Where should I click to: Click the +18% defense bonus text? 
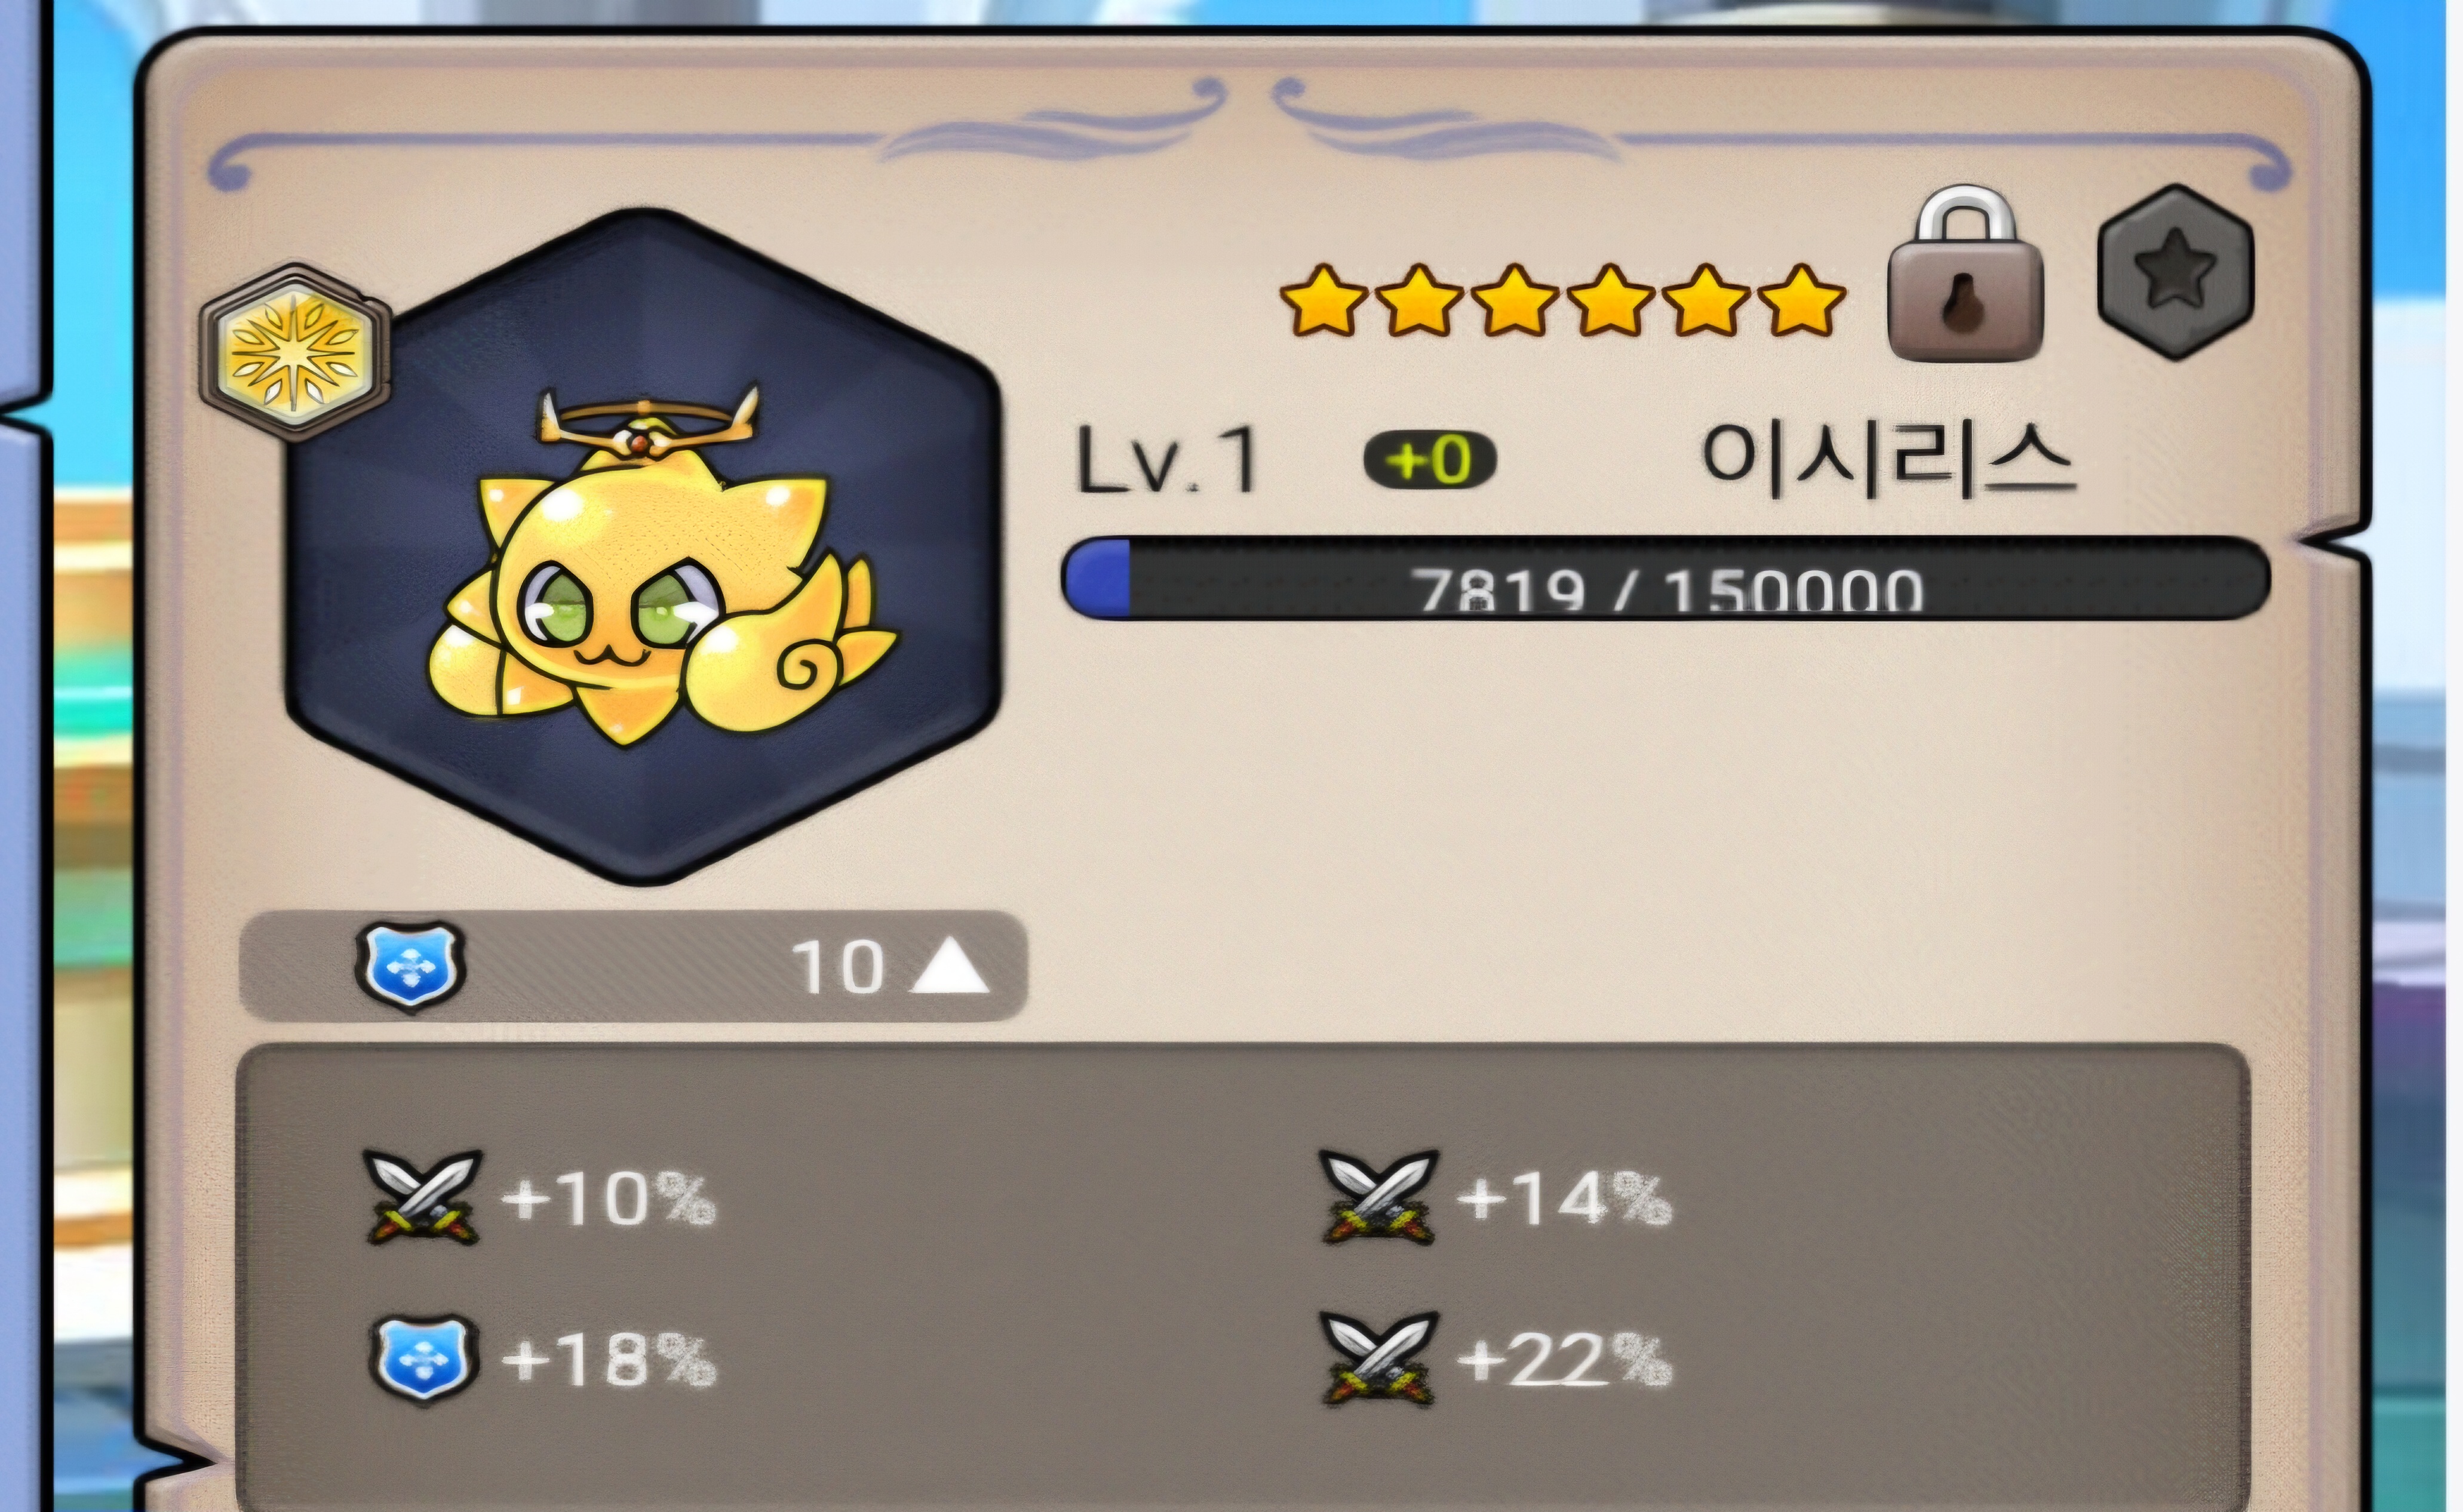(609, 1359)
